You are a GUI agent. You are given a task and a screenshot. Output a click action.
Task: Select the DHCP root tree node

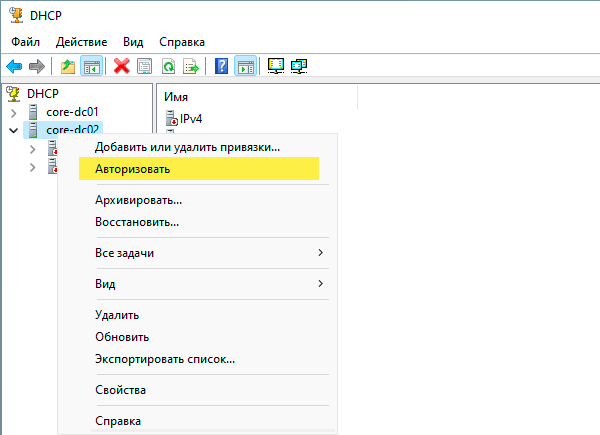(x=42, y=93)
